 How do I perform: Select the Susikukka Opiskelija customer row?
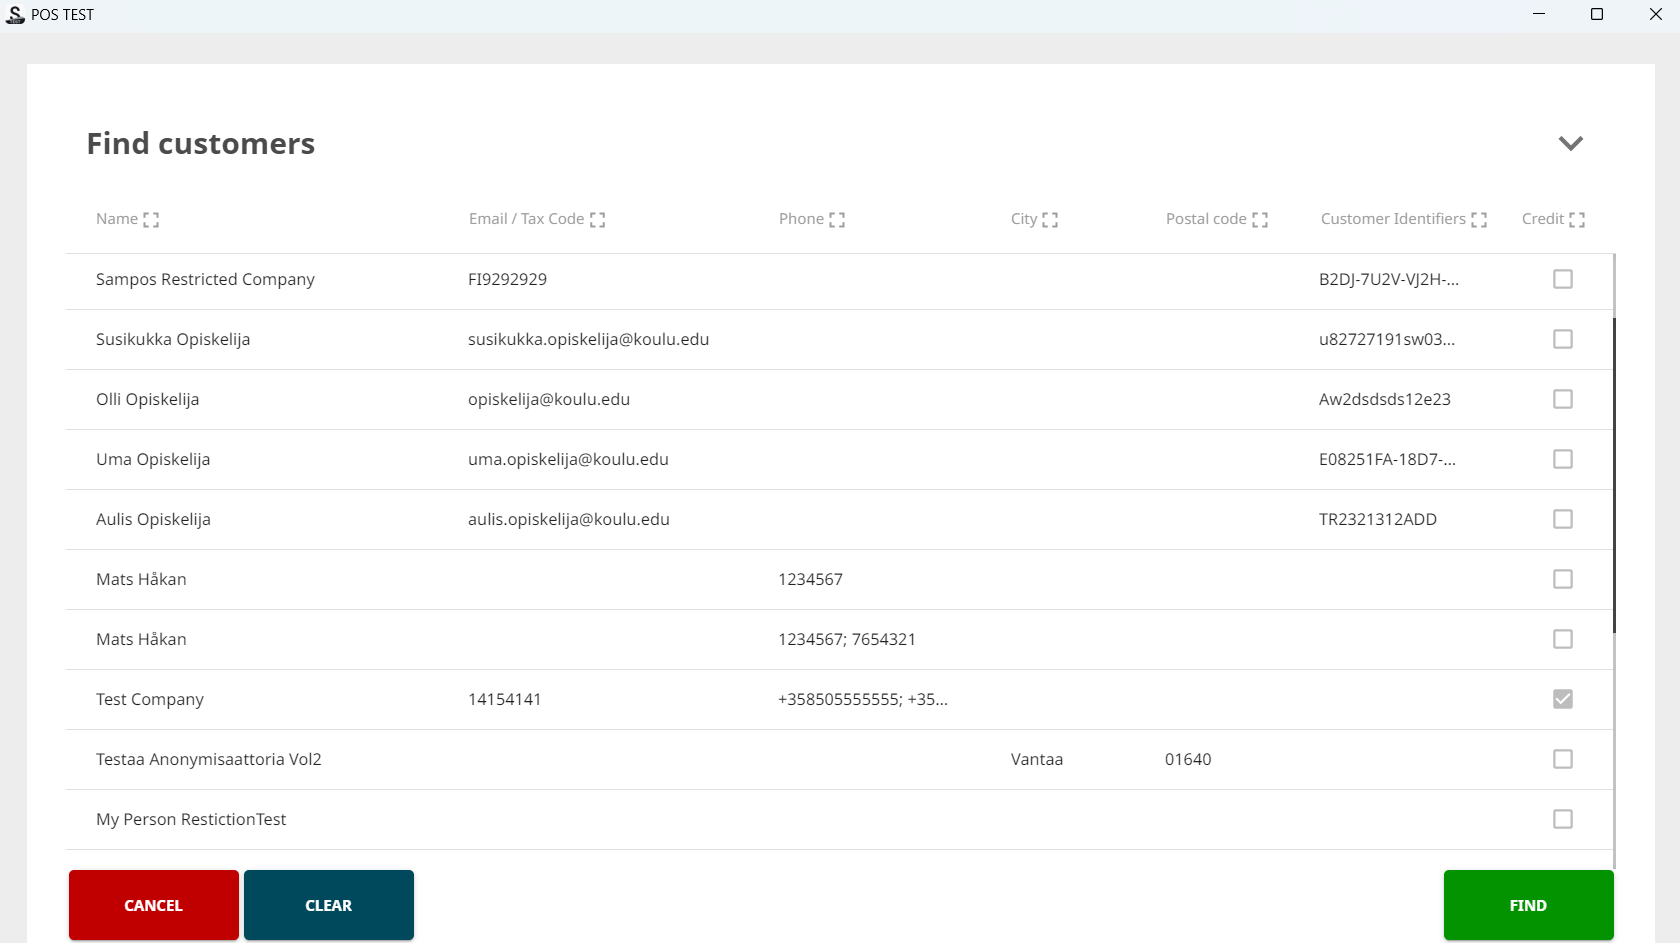(x=173, y=339)
